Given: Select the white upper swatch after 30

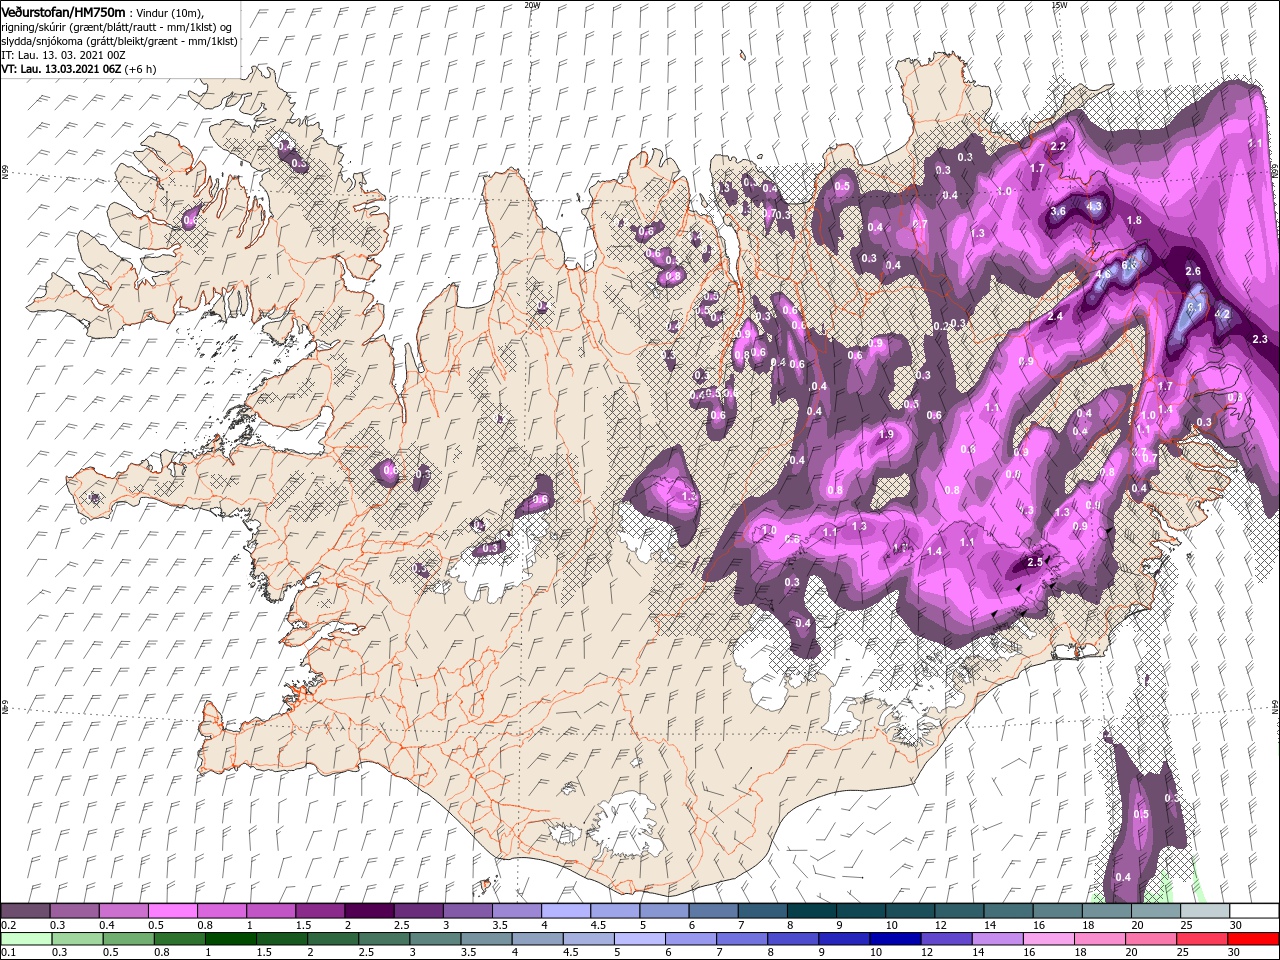Looking at the screenshot, I should click(x=1254, y=911).
